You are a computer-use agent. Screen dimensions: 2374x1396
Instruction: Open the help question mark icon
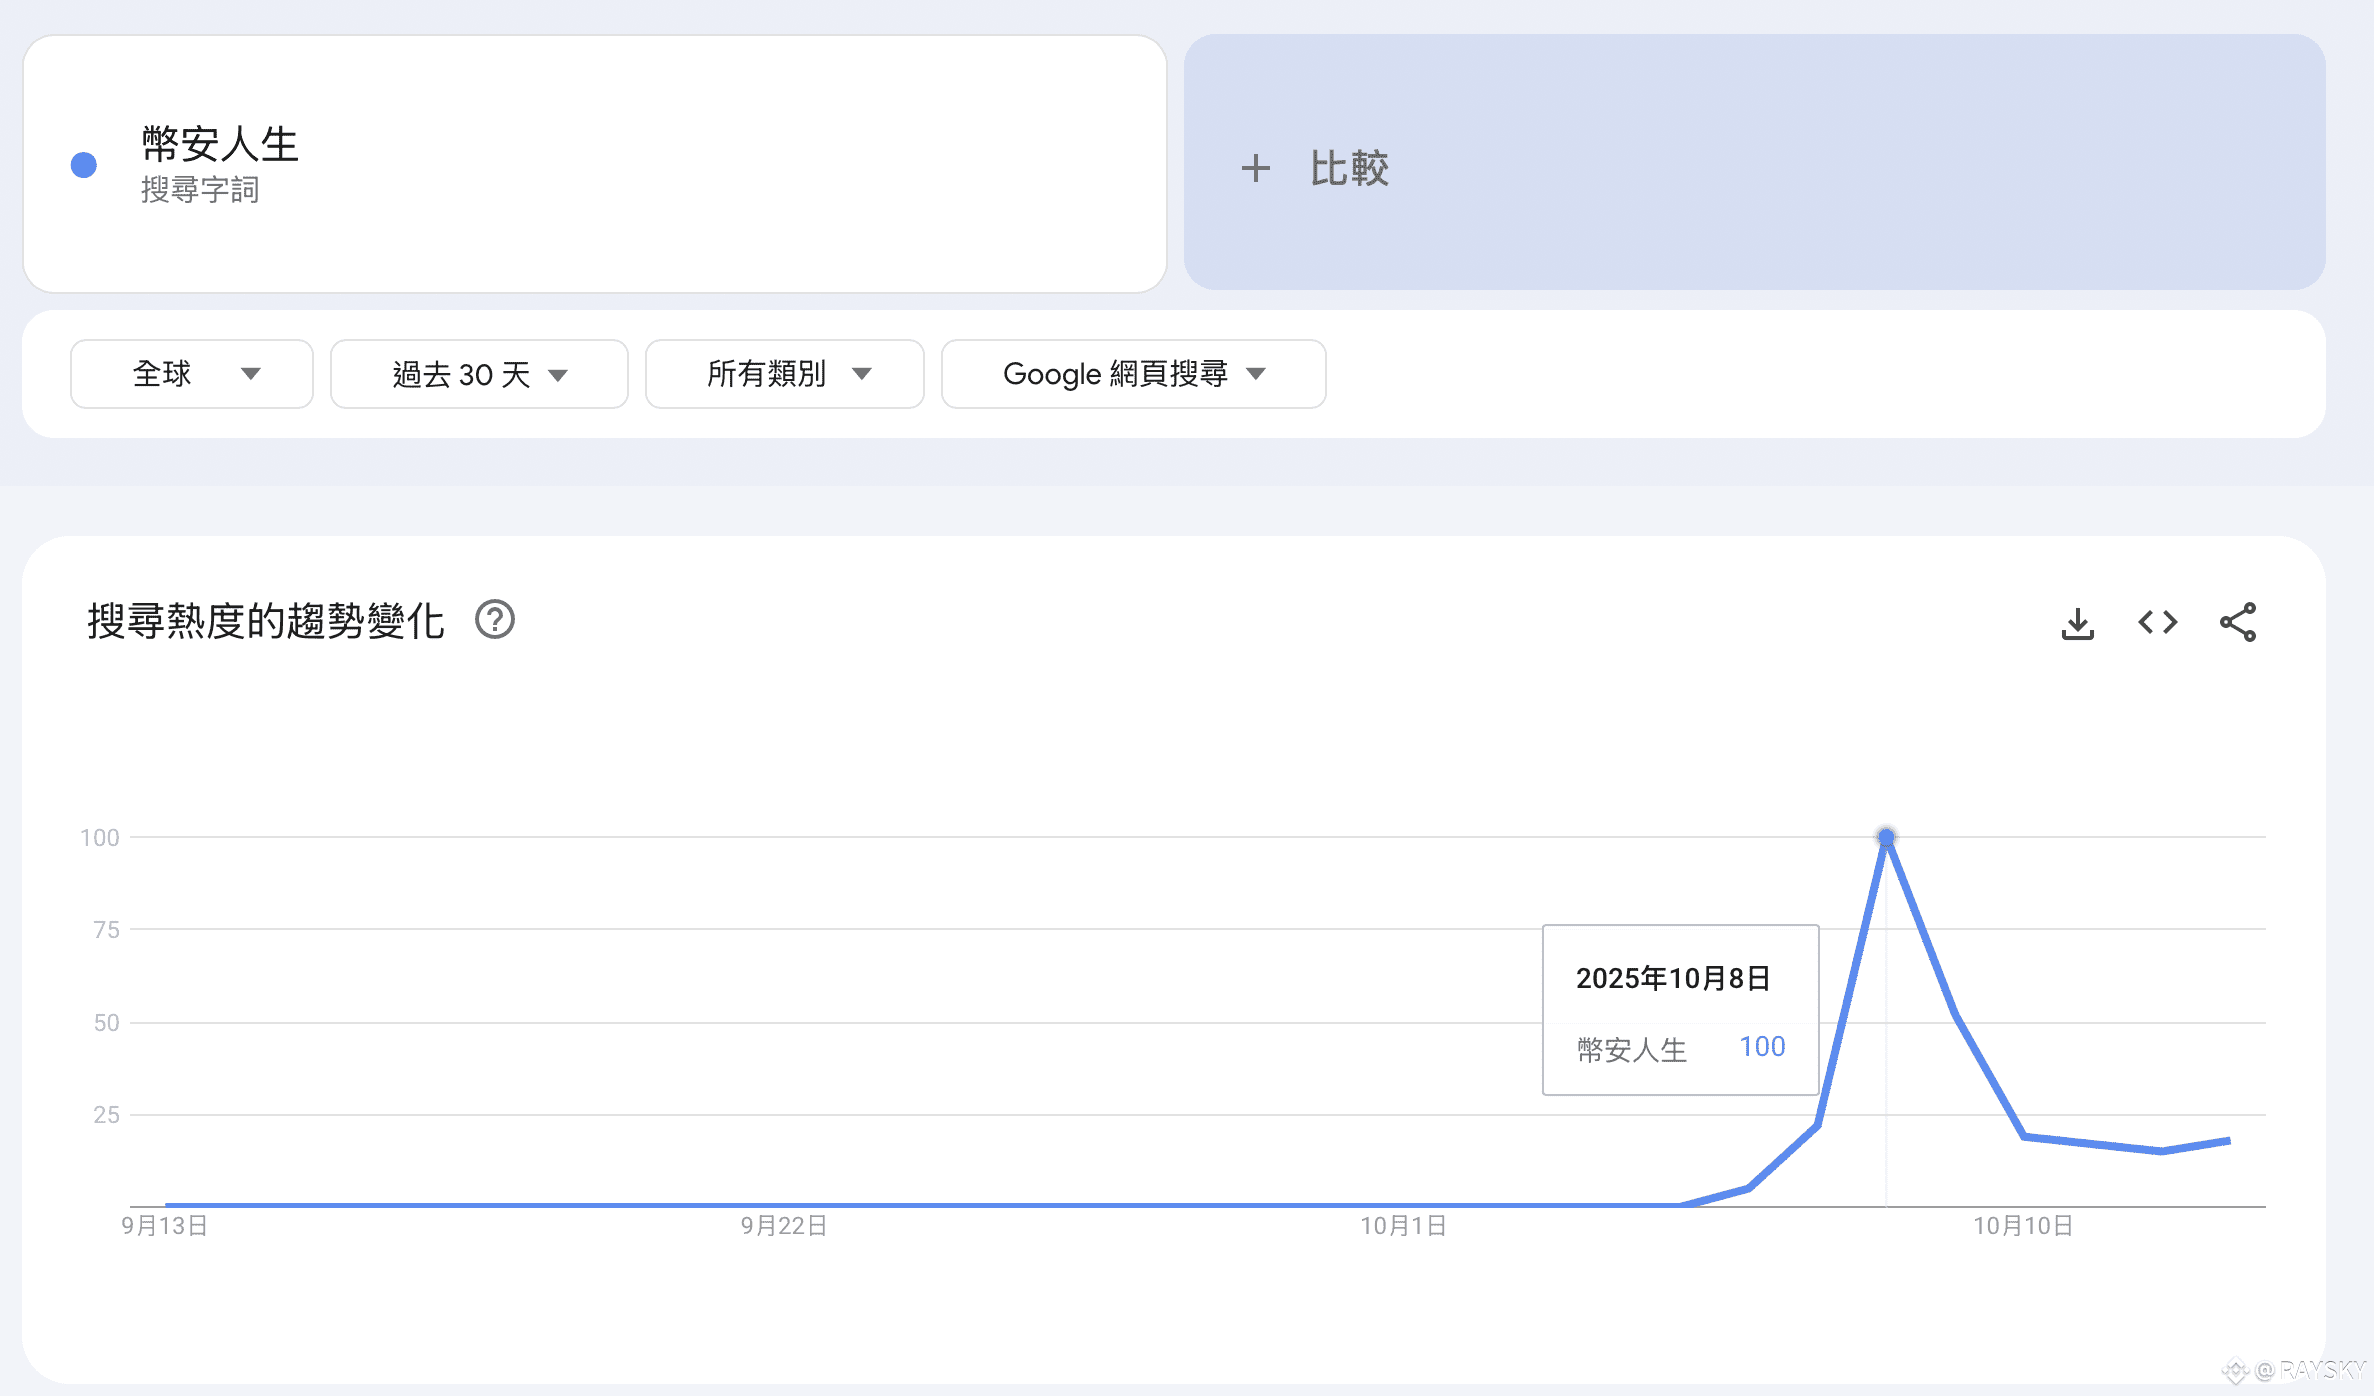(494, 620)
